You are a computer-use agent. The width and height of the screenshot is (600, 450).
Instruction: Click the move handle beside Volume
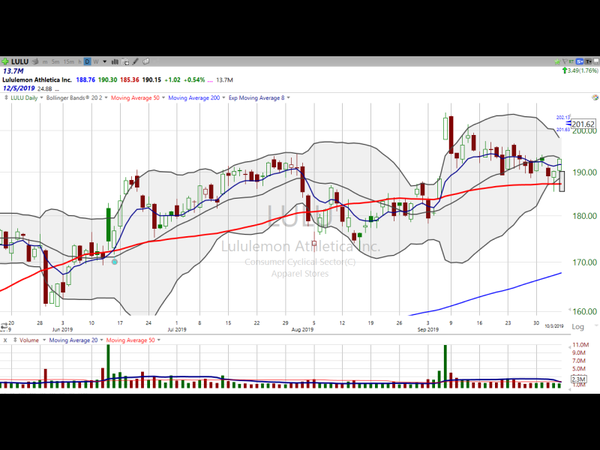pyautogui.click(x=15, y=340)
